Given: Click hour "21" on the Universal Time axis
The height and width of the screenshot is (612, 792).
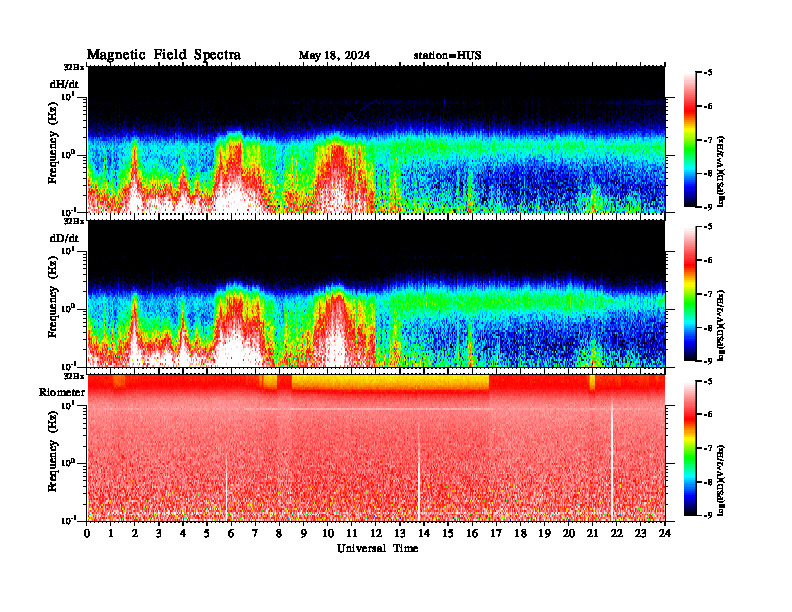Looking at the screenshot, I should [x=592, y=533].
